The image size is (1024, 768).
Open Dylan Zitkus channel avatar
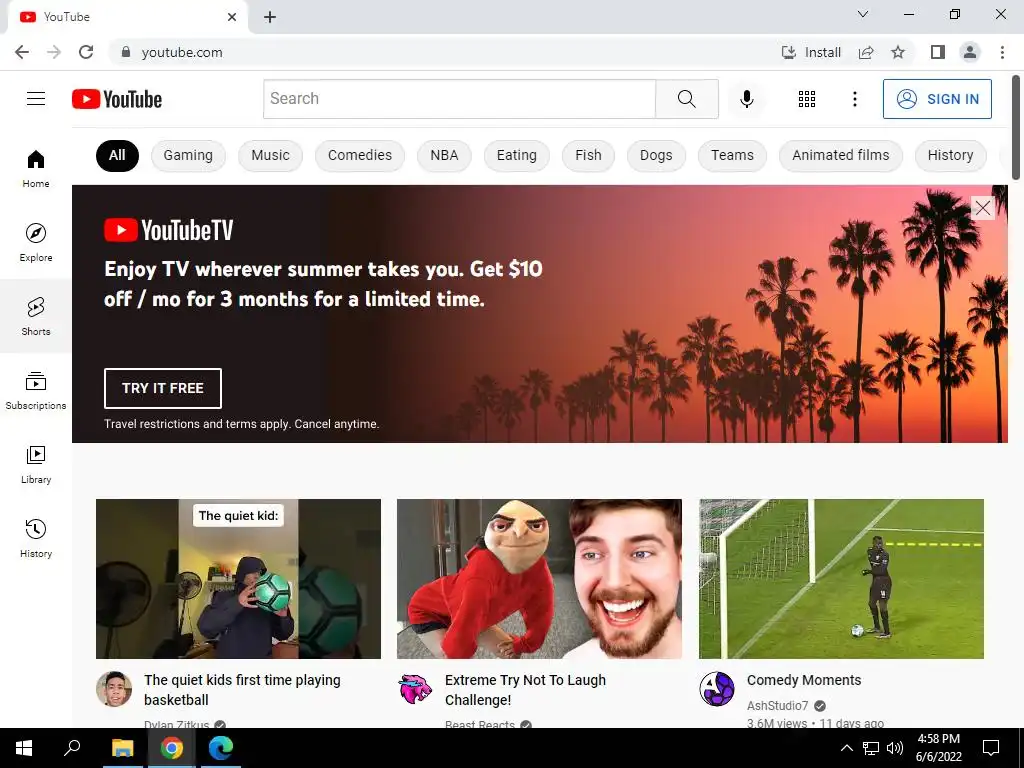114,689
